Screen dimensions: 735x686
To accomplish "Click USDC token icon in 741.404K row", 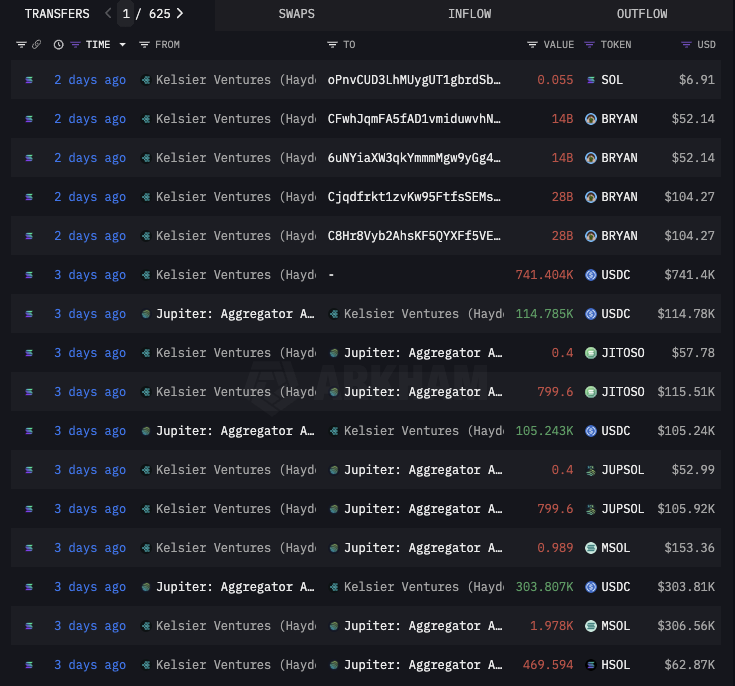I will pos(591,275).
